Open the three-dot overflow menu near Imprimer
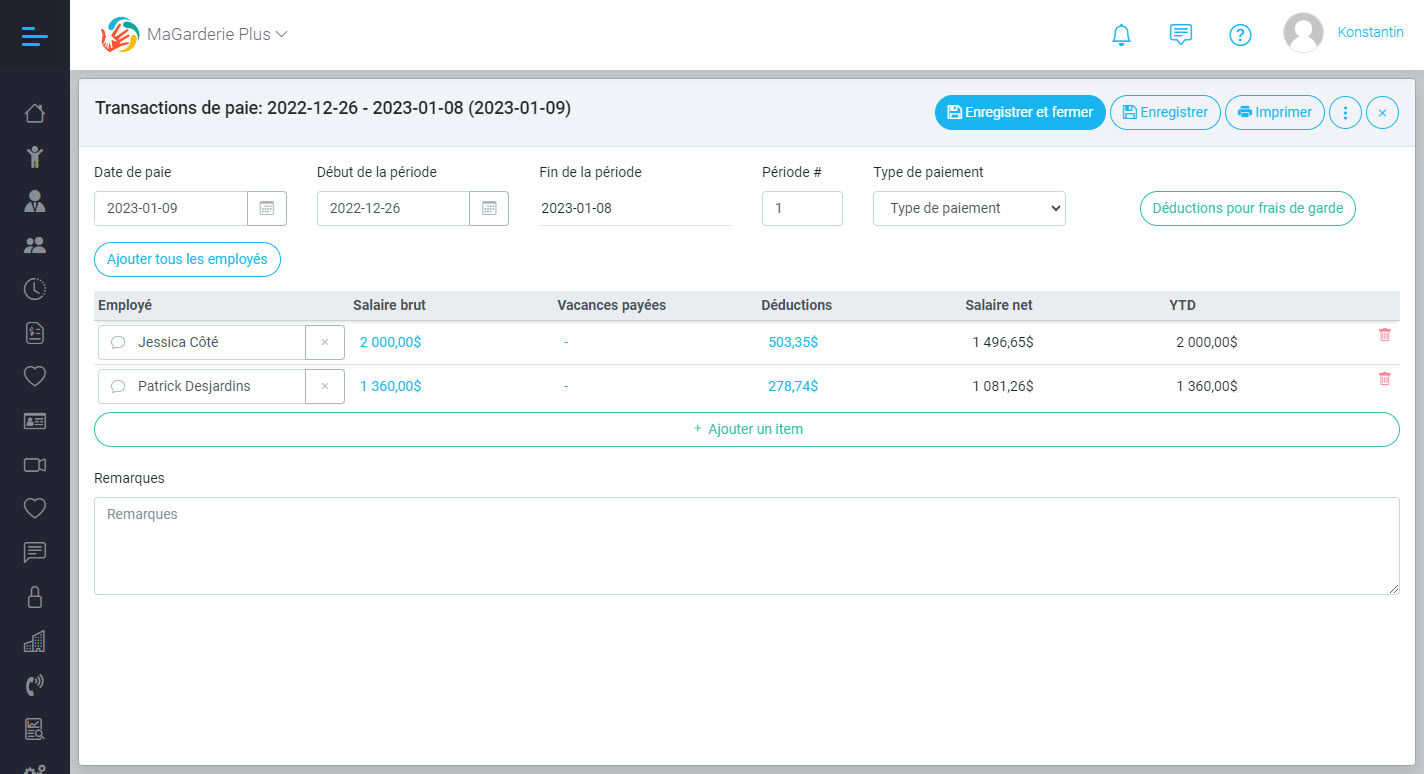Screen dimensions: 1424x774 1345,112
